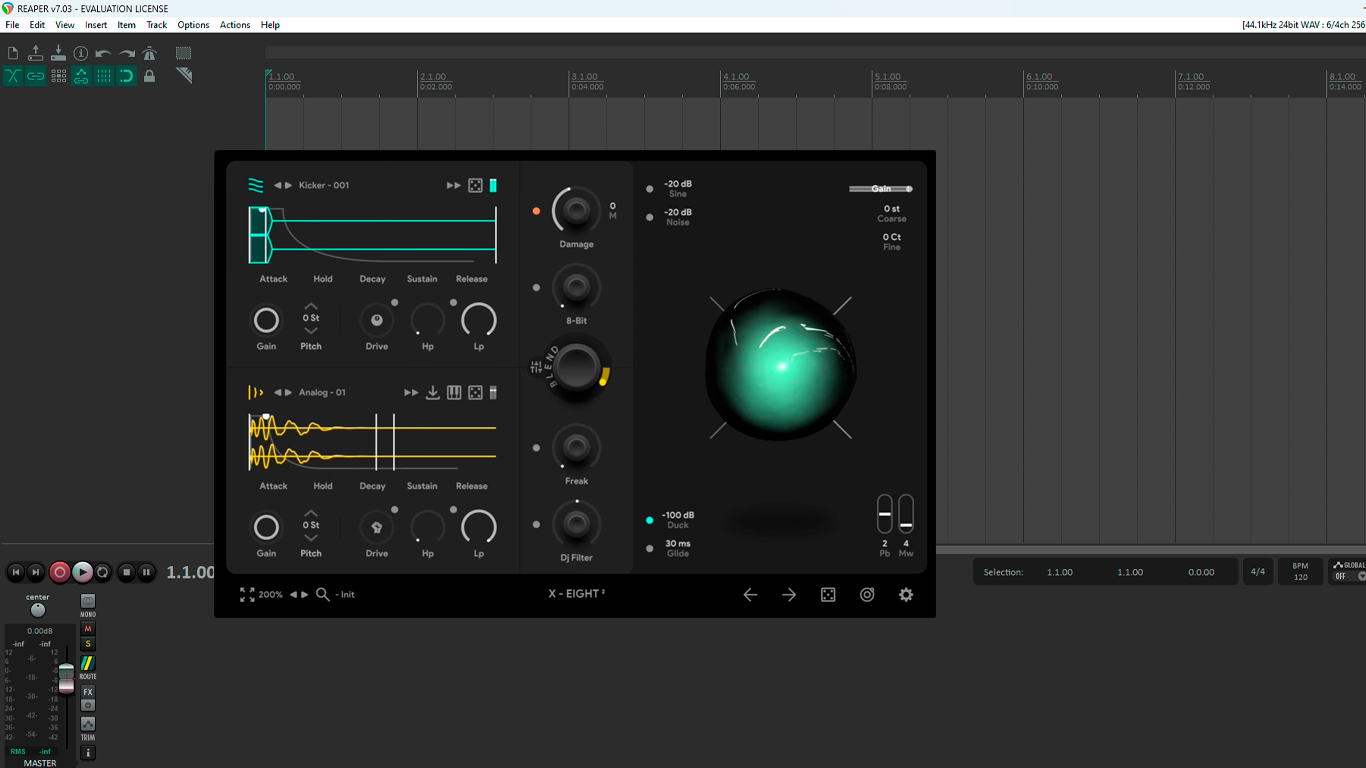Screen dimensions: 1366x768
Task: Toggle the metronome icon
Action: (149, 53)
